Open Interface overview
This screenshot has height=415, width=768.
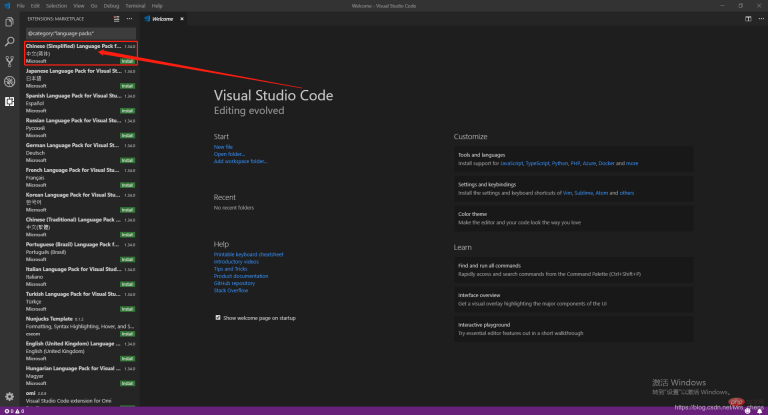[574, 299]
